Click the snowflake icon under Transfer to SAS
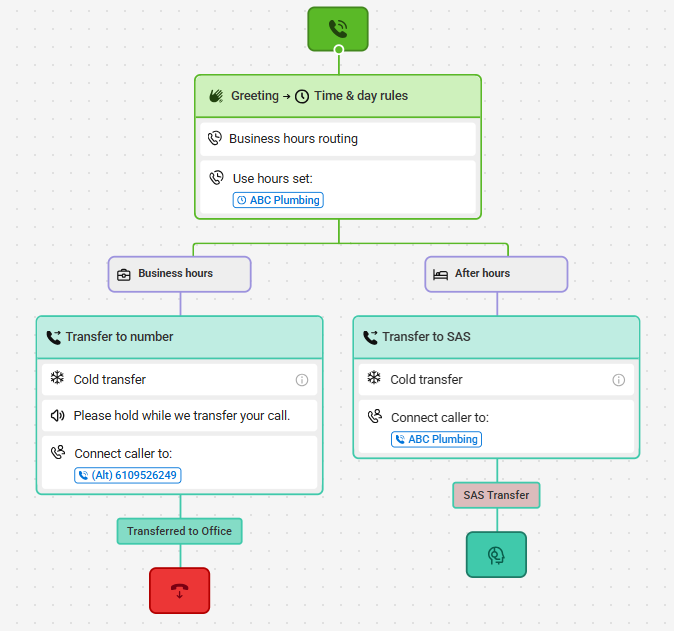674x631 pixels. click(374, 378)
